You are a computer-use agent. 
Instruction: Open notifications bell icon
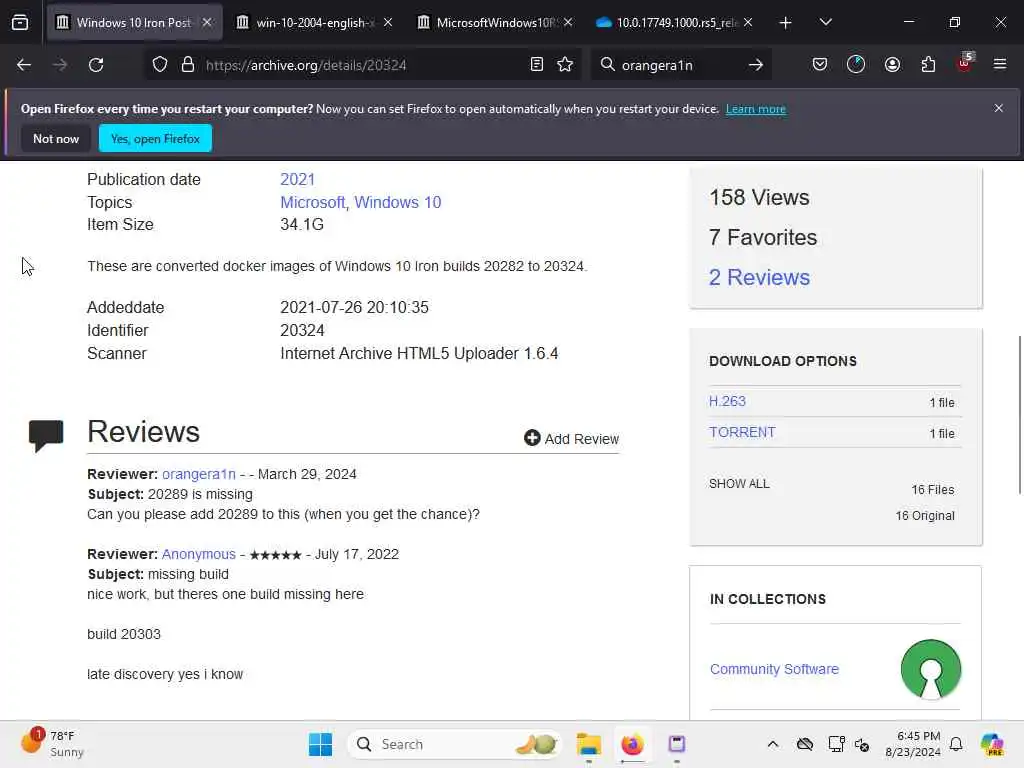tap(956, 744)
